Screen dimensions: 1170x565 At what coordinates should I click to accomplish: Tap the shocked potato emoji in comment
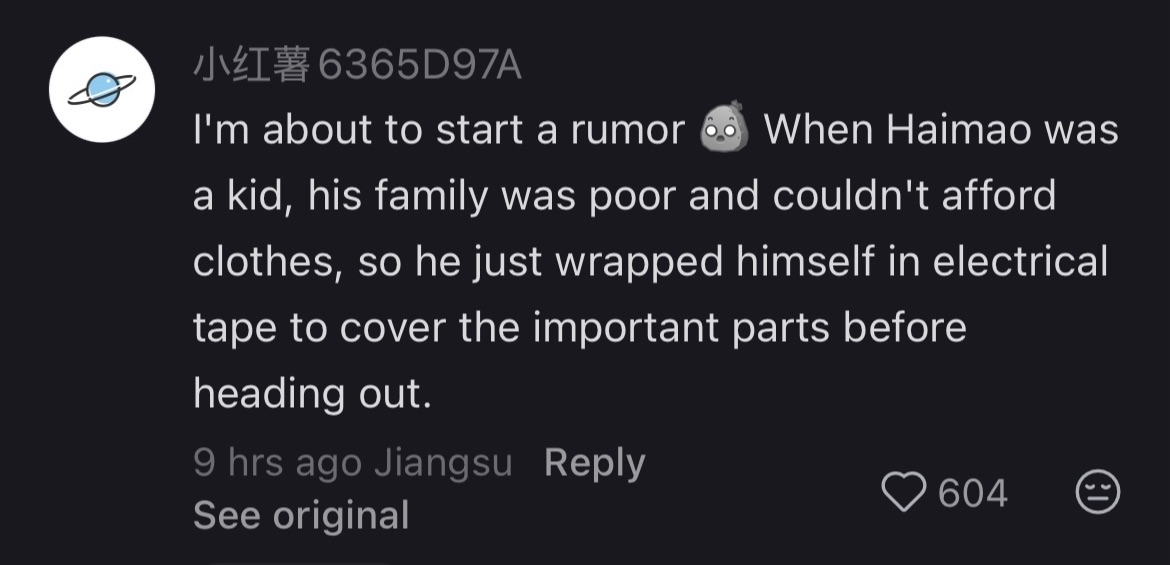click(724, 127)
